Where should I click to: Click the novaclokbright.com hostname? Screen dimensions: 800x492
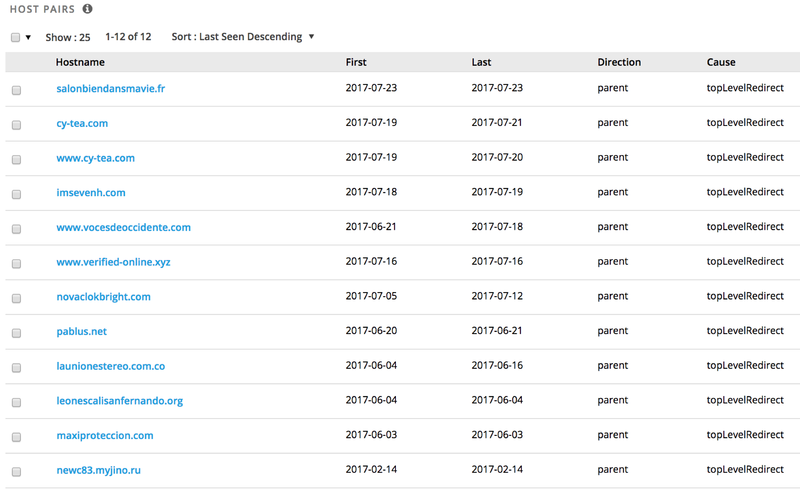104,297
